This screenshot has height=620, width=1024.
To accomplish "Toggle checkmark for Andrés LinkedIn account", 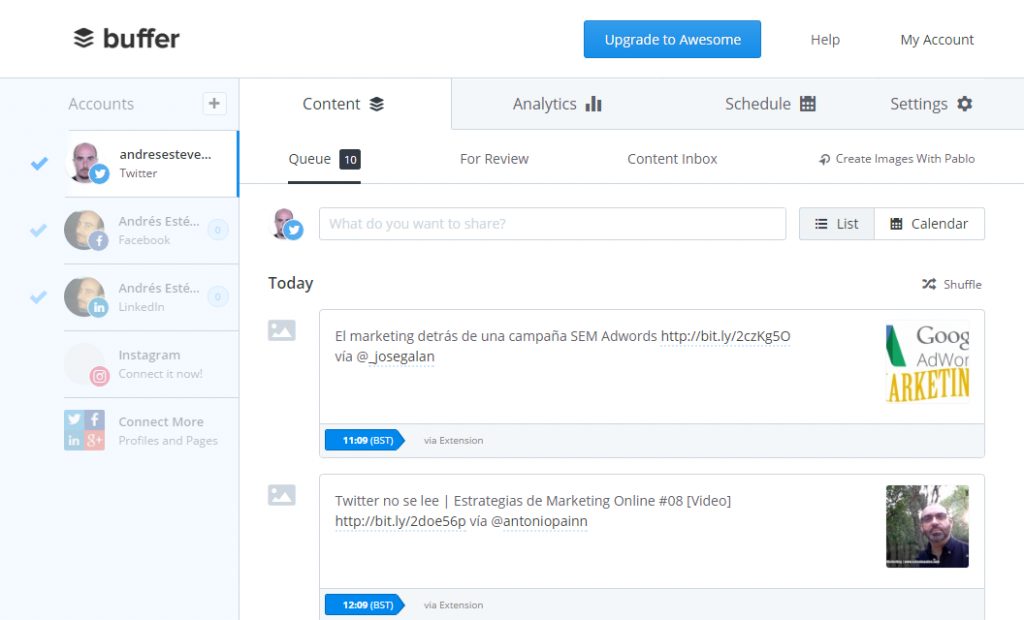I will (x=39, y=297).
